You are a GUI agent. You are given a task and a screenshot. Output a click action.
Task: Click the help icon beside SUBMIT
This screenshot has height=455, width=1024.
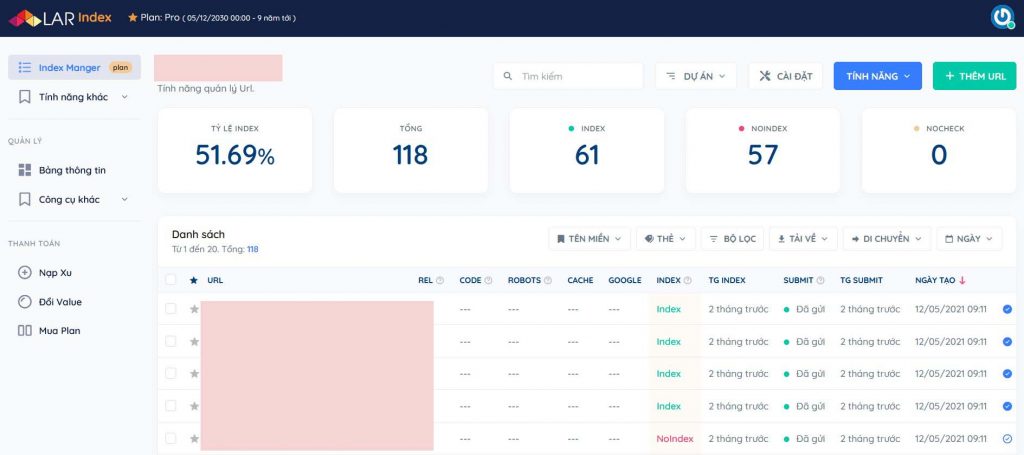click(x=820, y=281)
